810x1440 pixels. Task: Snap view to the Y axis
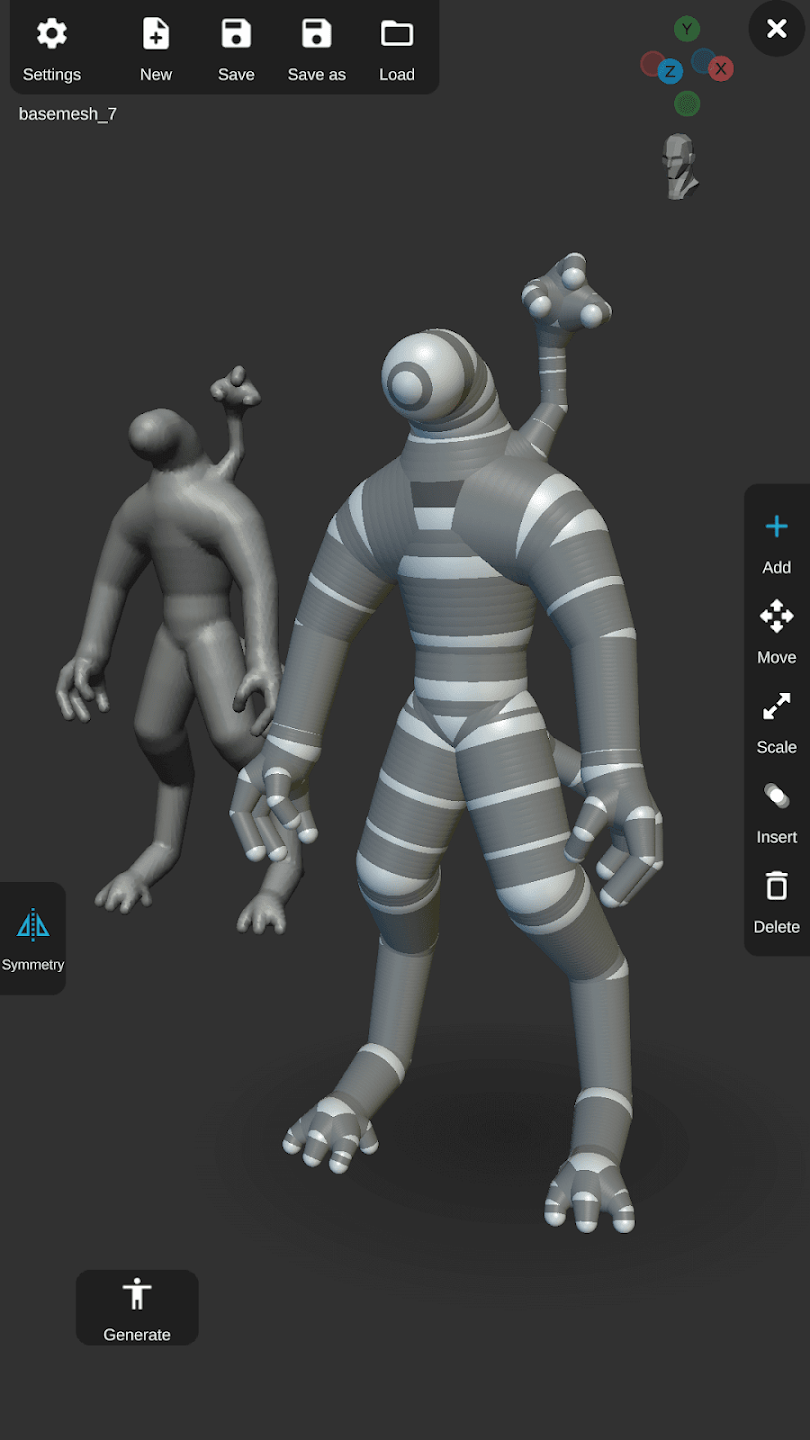coord(686,29)
